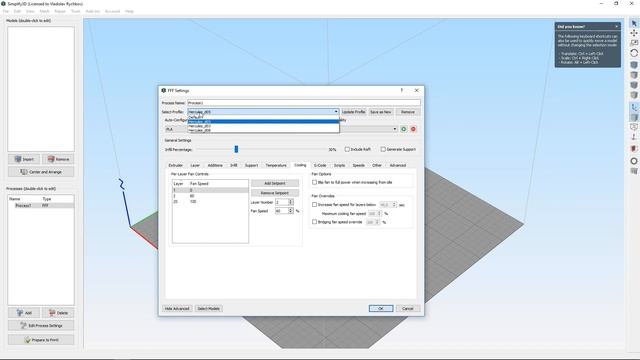The image size is (640, 360).
Task: Switch to the Advanced tab
Action: tap(398, 165)
